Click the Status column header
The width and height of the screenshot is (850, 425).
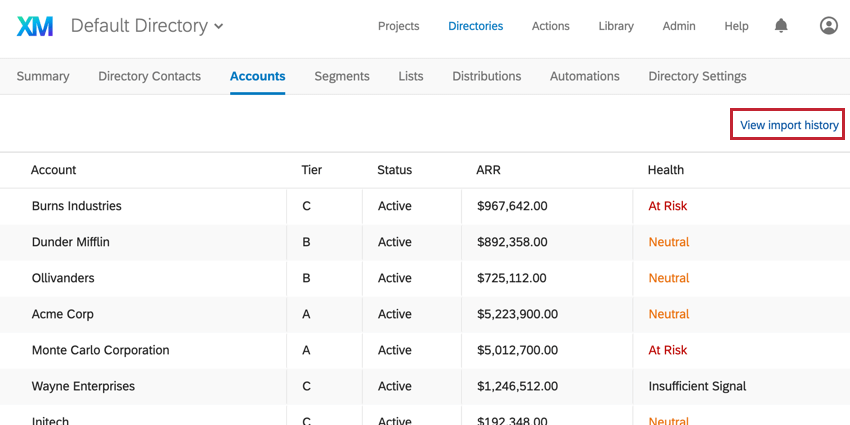(395, 170)
